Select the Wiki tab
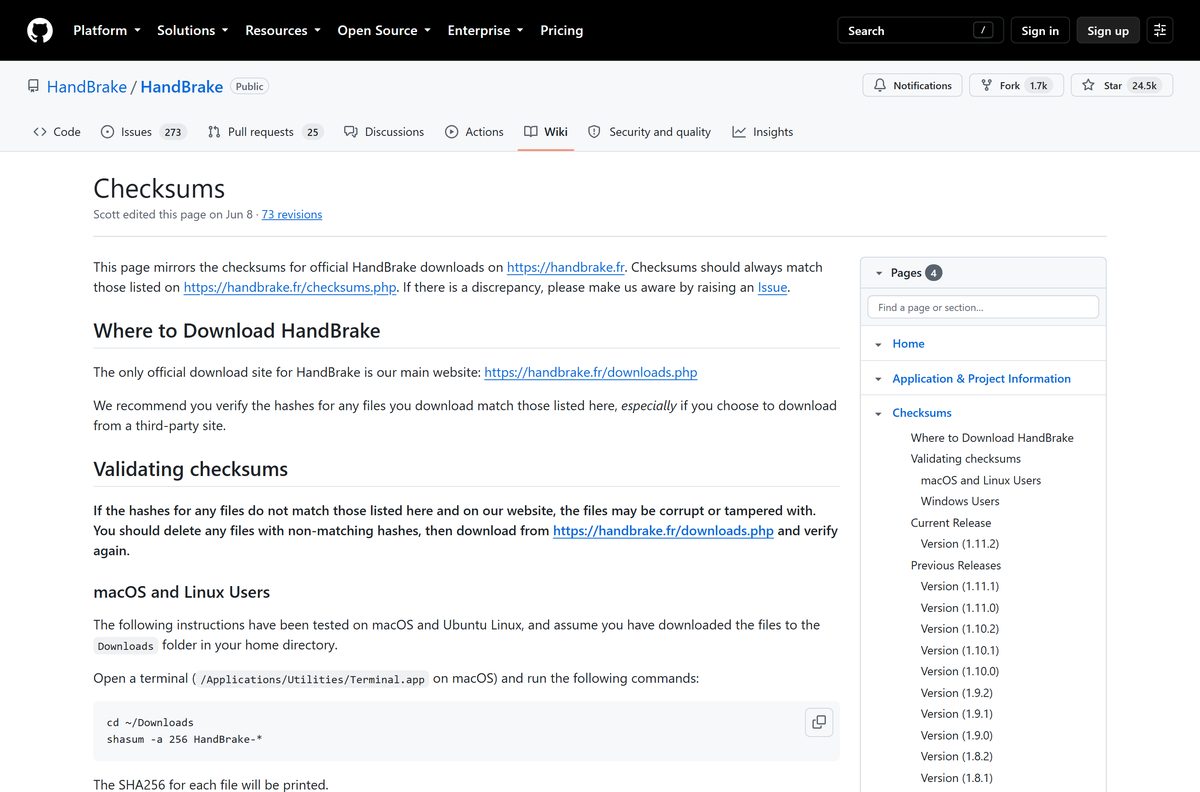 coord(546,132)
